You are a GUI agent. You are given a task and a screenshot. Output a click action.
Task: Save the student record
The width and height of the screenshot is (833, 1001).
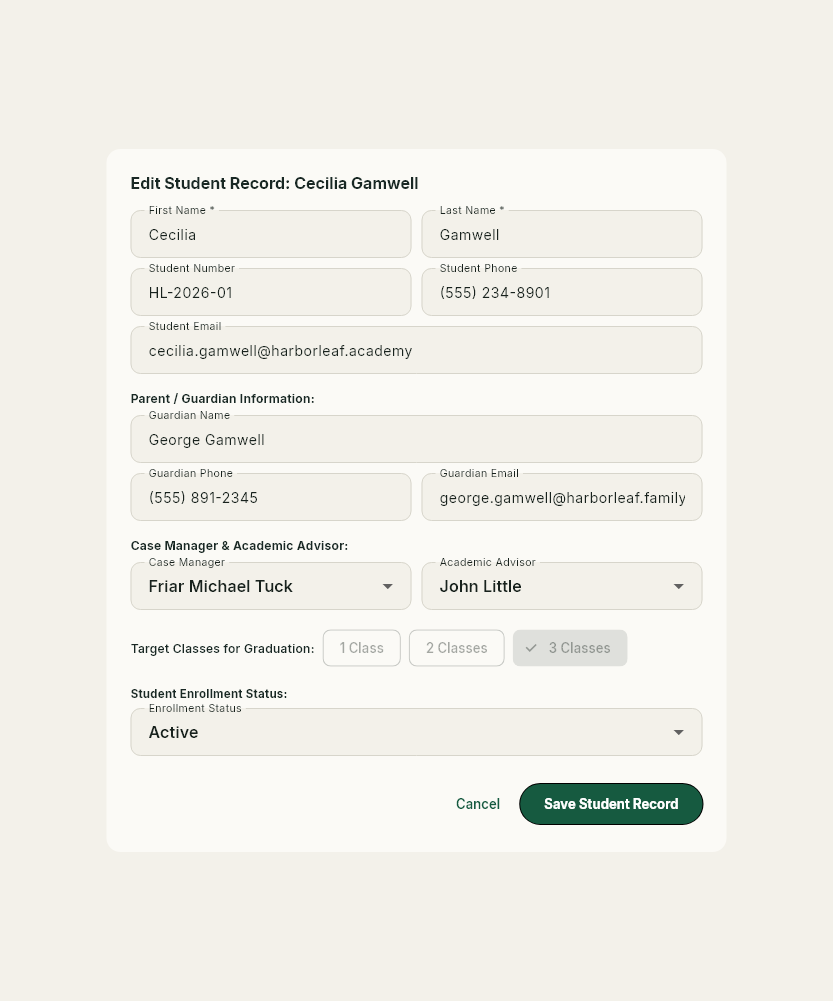pyautogui.click(x=611, y=804)
